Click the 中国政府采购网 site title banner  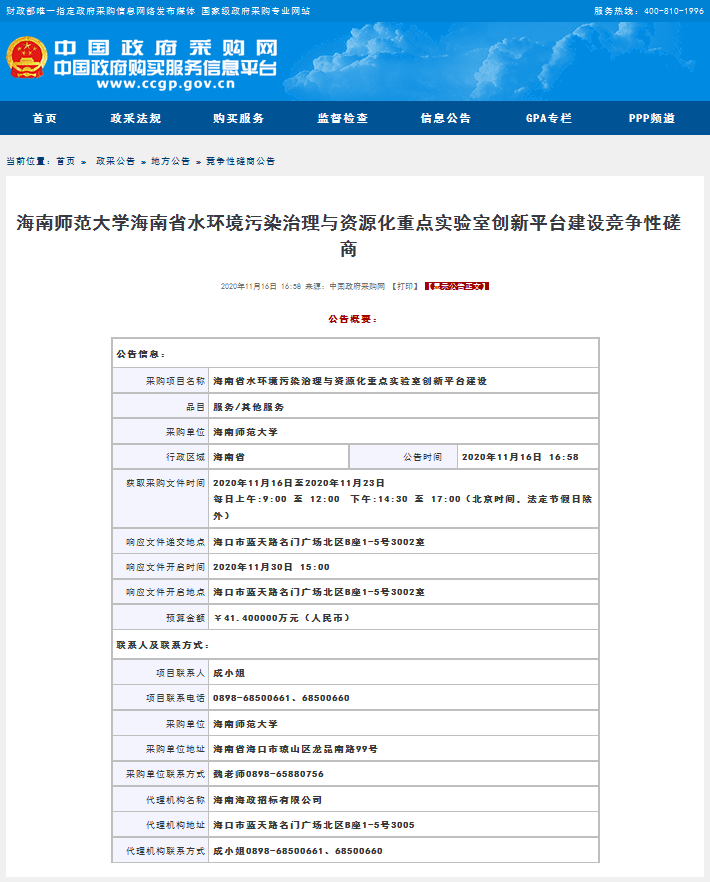tap(166, 48)
